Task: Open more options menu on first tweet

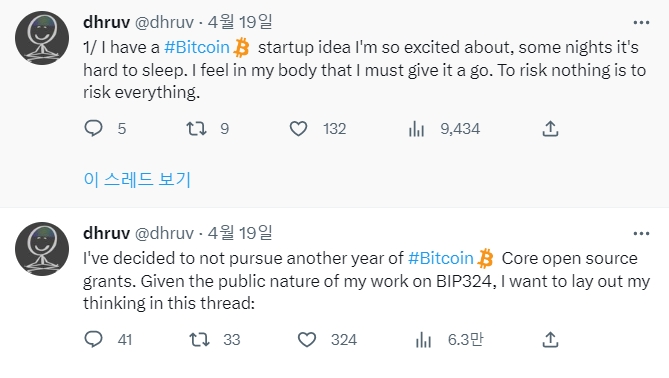Action: (641, 23)
